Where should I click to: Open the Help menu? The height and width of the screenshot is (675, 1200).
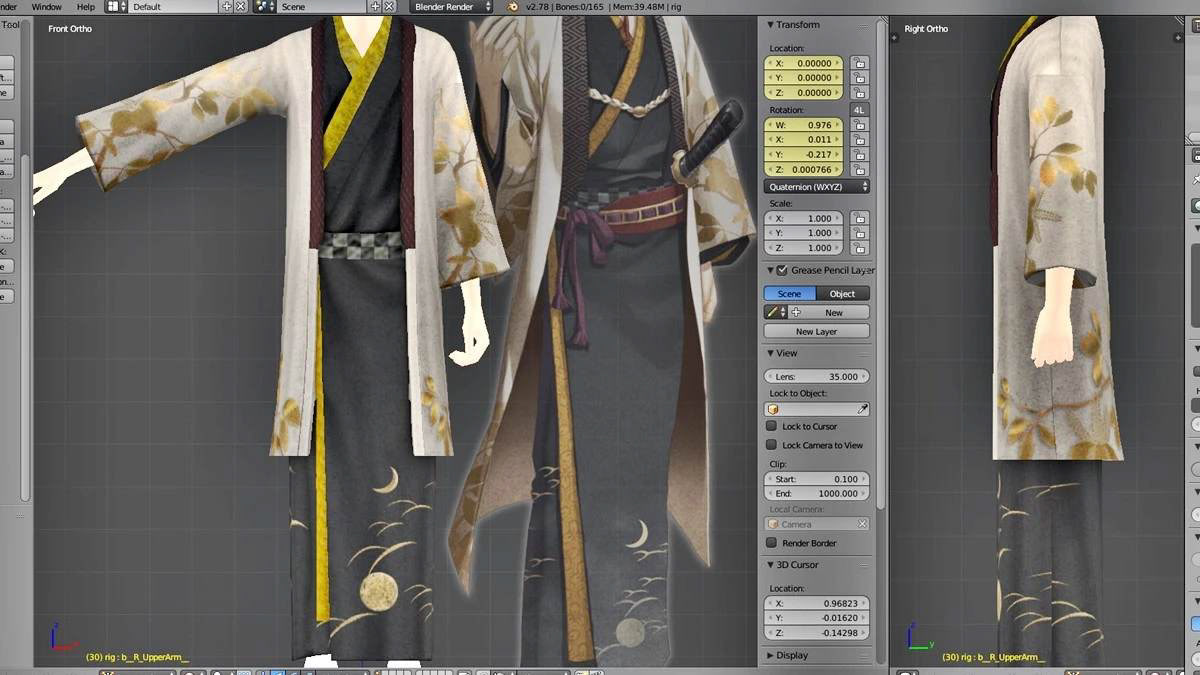(x=86, y=7)
